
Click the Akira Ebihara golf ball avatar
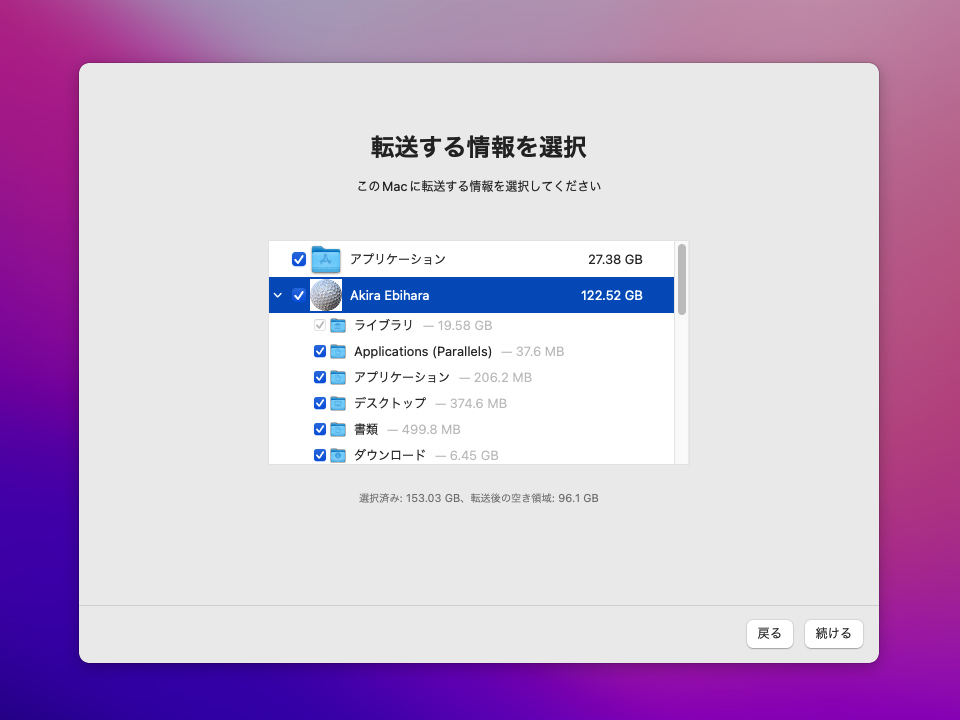pos(326,295)
